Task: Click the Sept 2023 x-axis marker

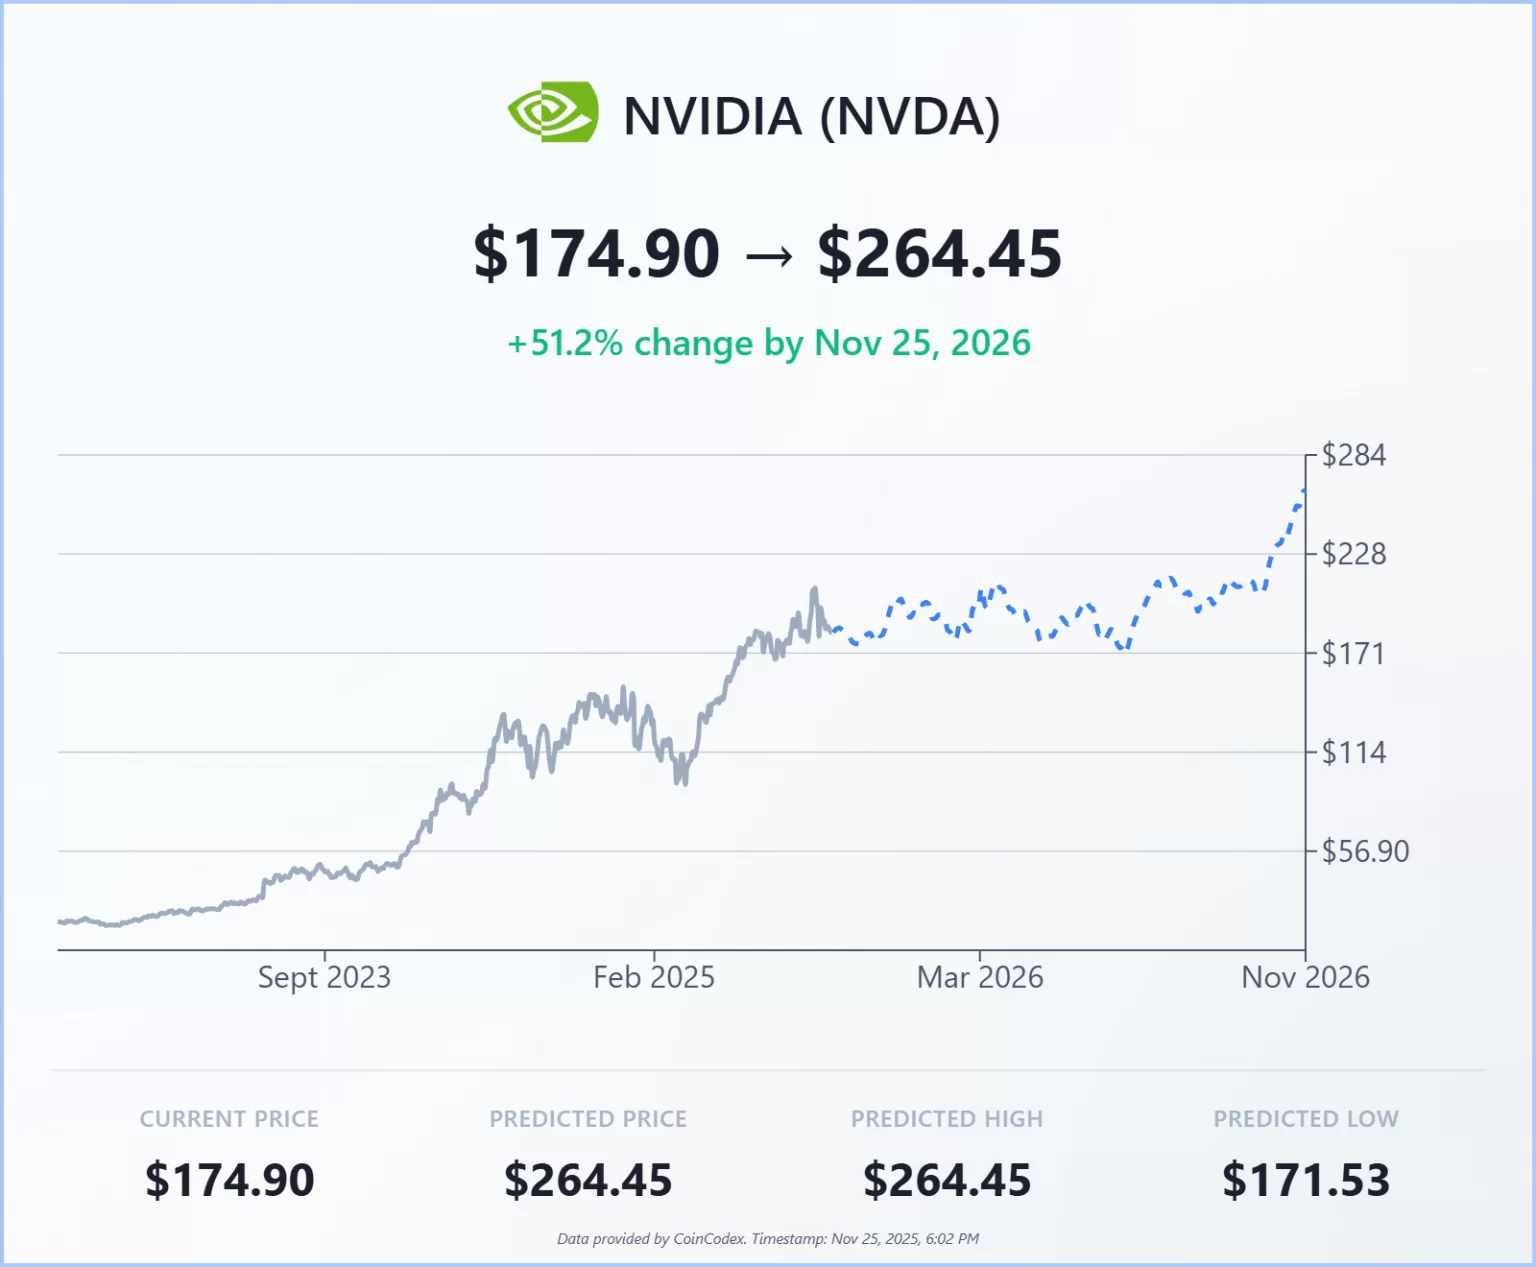Action: 324,977
